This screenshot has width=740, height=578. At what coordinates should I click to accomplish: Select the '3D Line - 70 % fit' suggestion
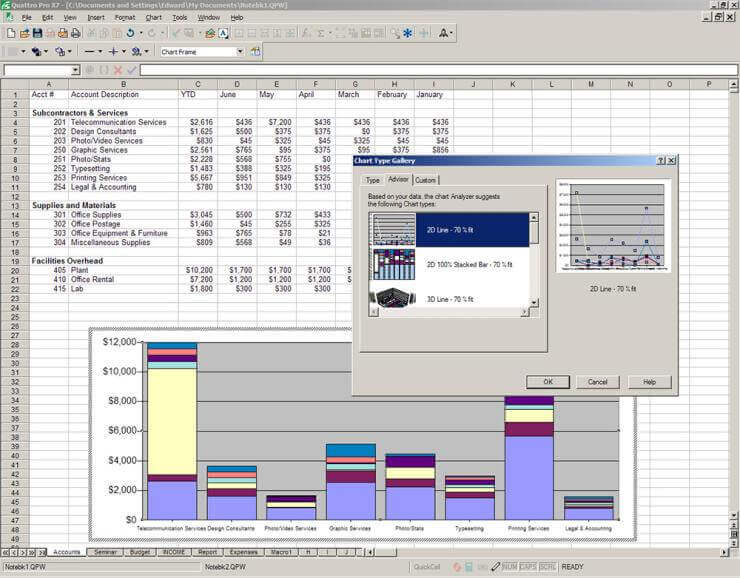point(449,299)
